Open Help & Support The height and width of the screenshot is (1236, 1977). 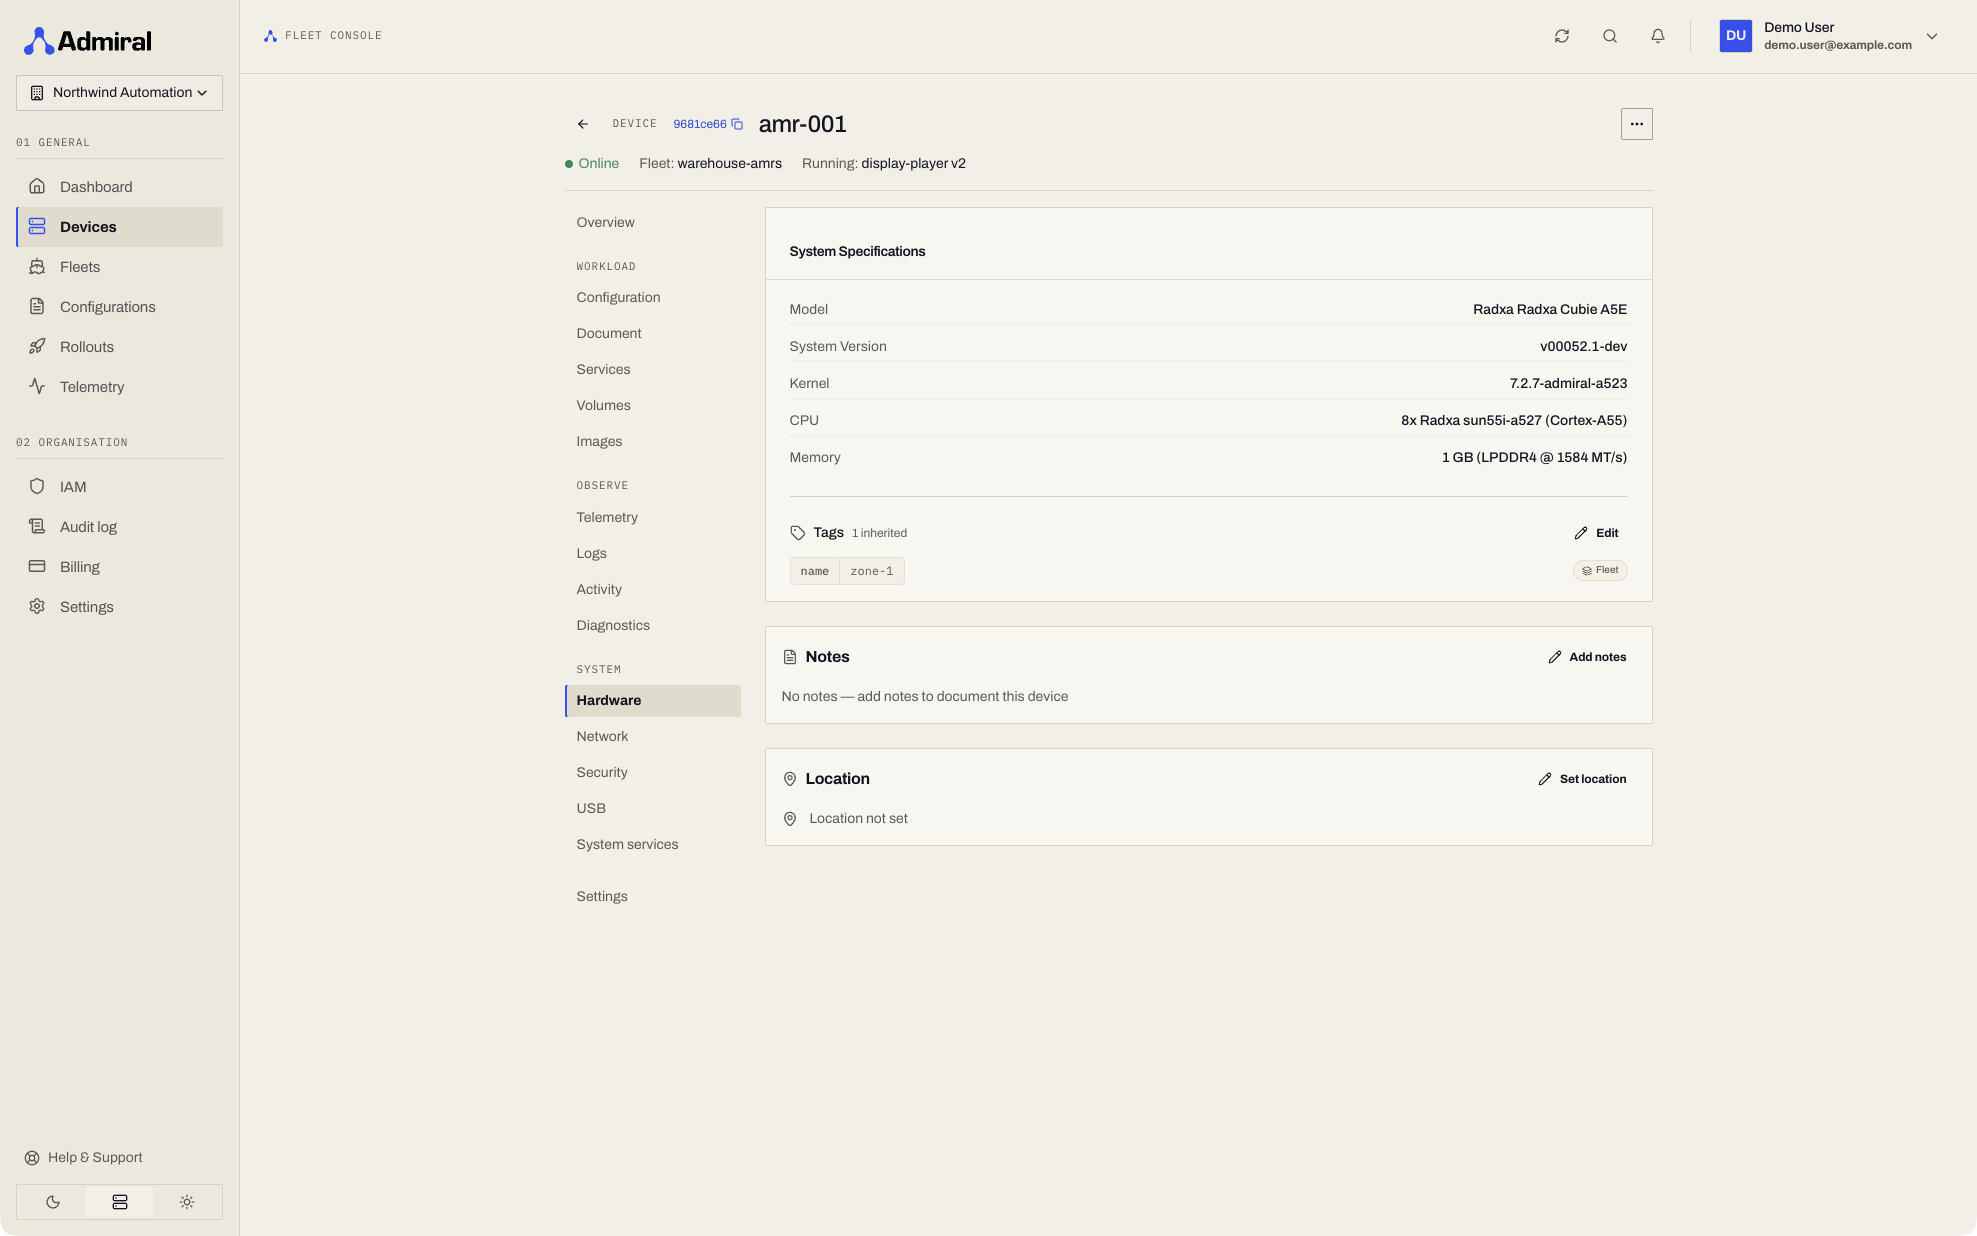click(x=84, y=1158)
